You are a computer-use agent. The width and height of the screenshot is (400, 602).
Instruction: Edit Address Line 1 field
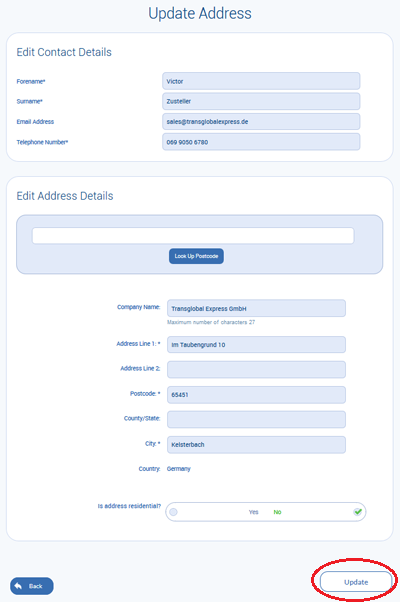point(256,345)
